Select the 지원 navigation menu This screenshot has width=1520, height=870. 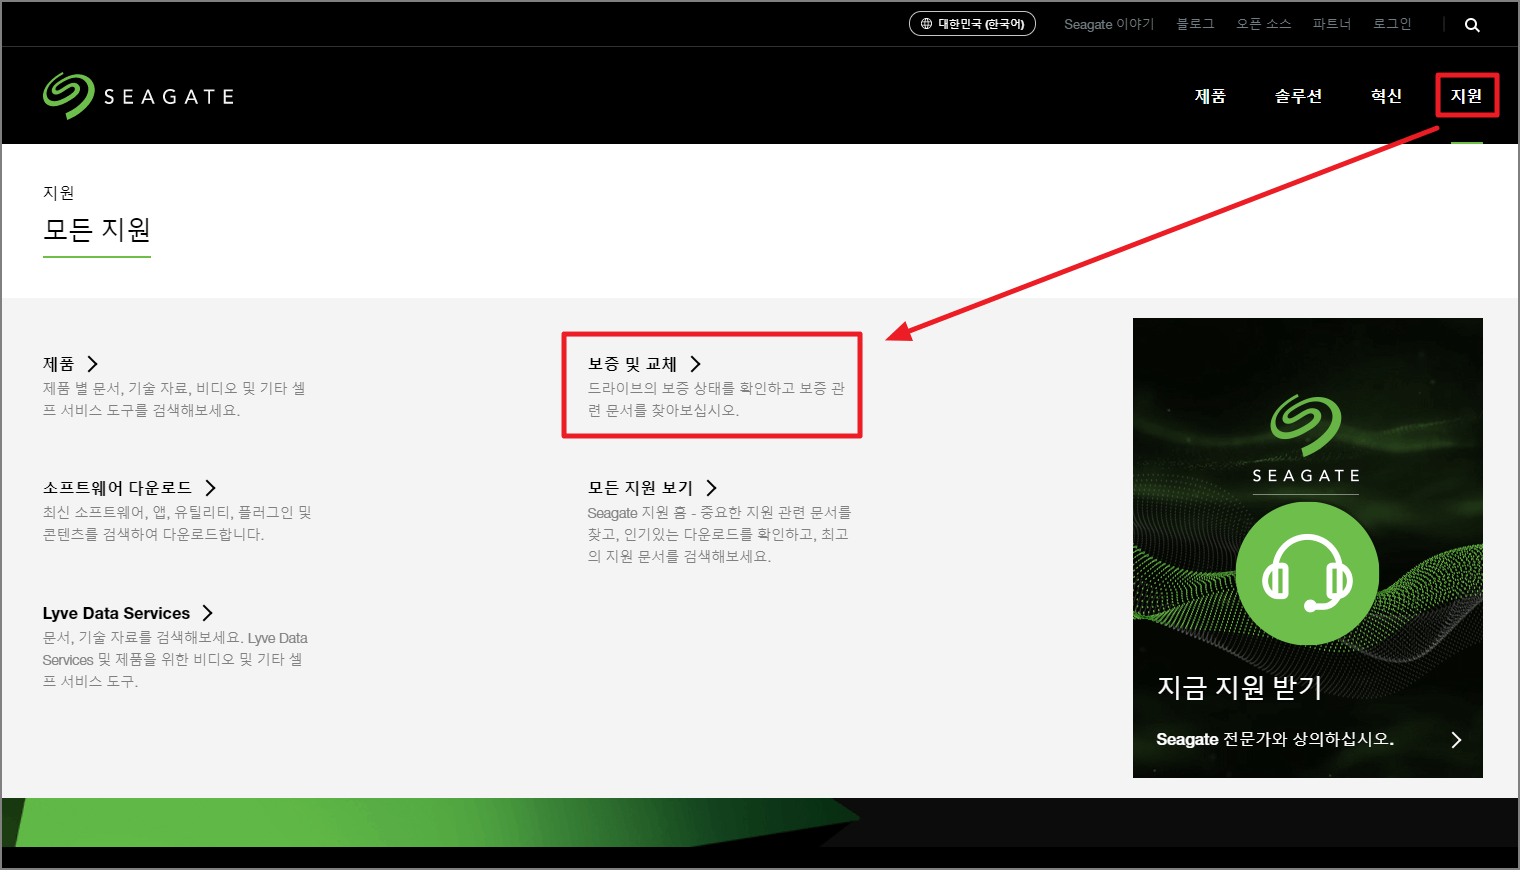point(1466,96)
